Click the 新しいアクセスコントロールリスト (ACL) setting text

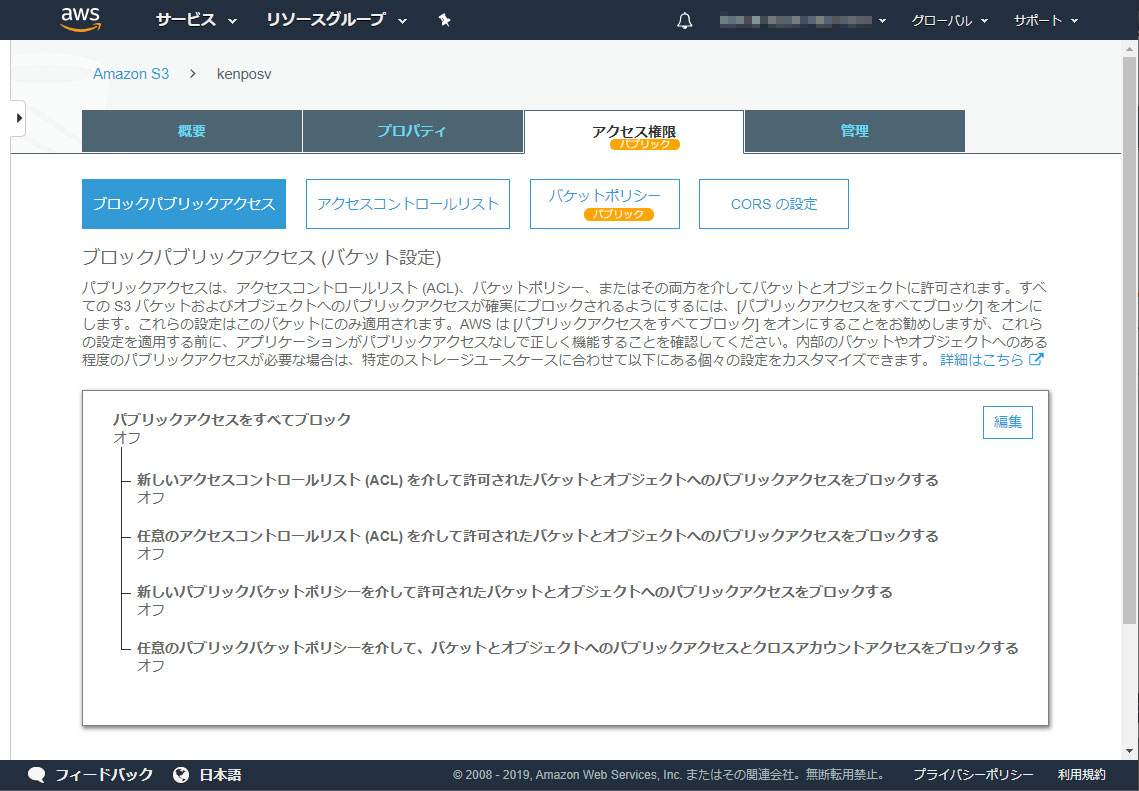538,480
